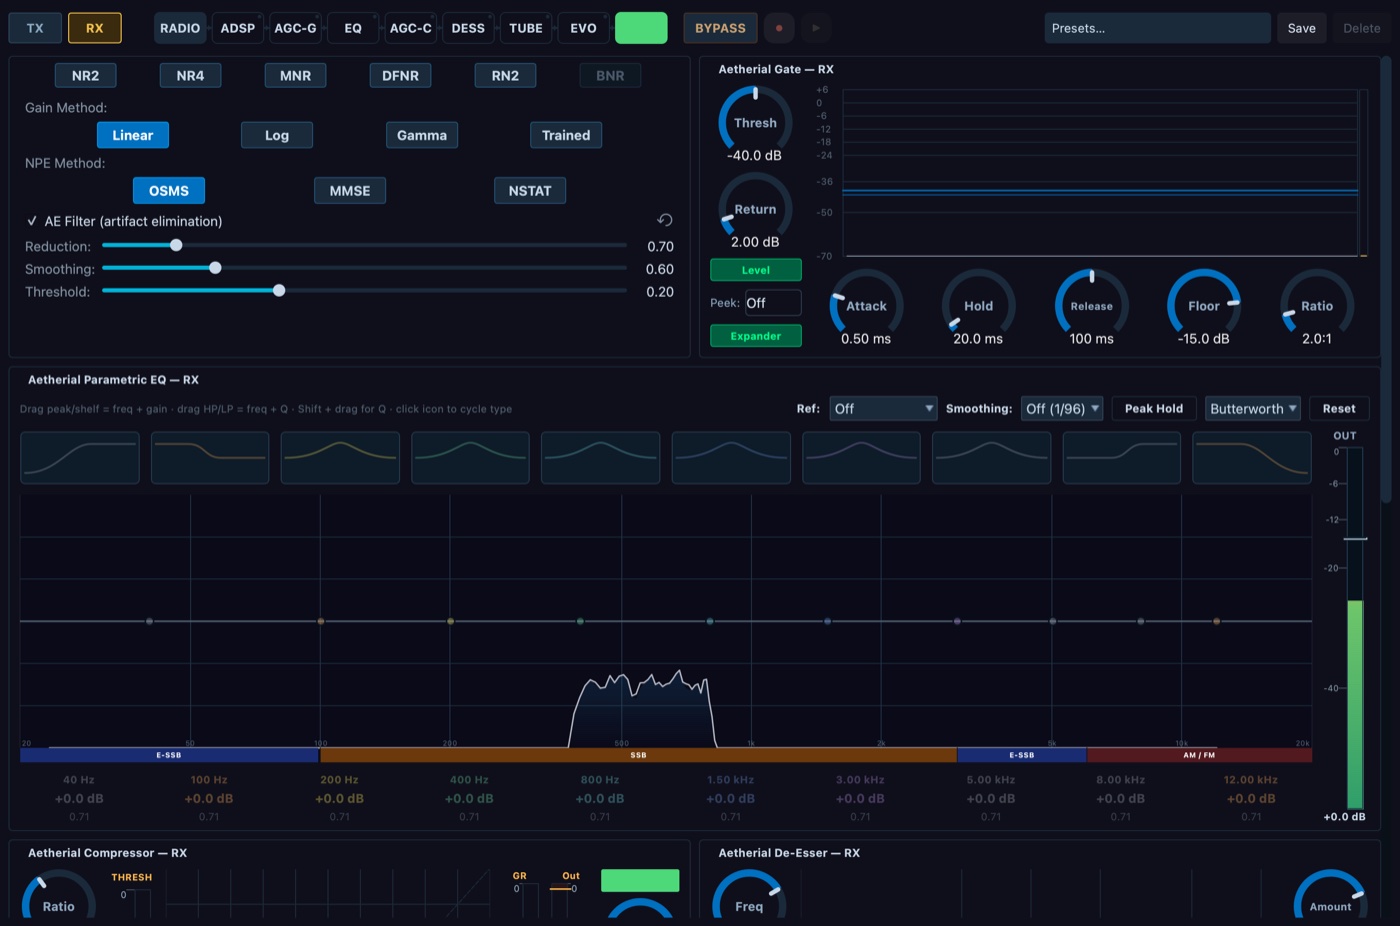Click the Hold knob
This screenshot has width=1400, height=926.
click(x=978, y=305)
